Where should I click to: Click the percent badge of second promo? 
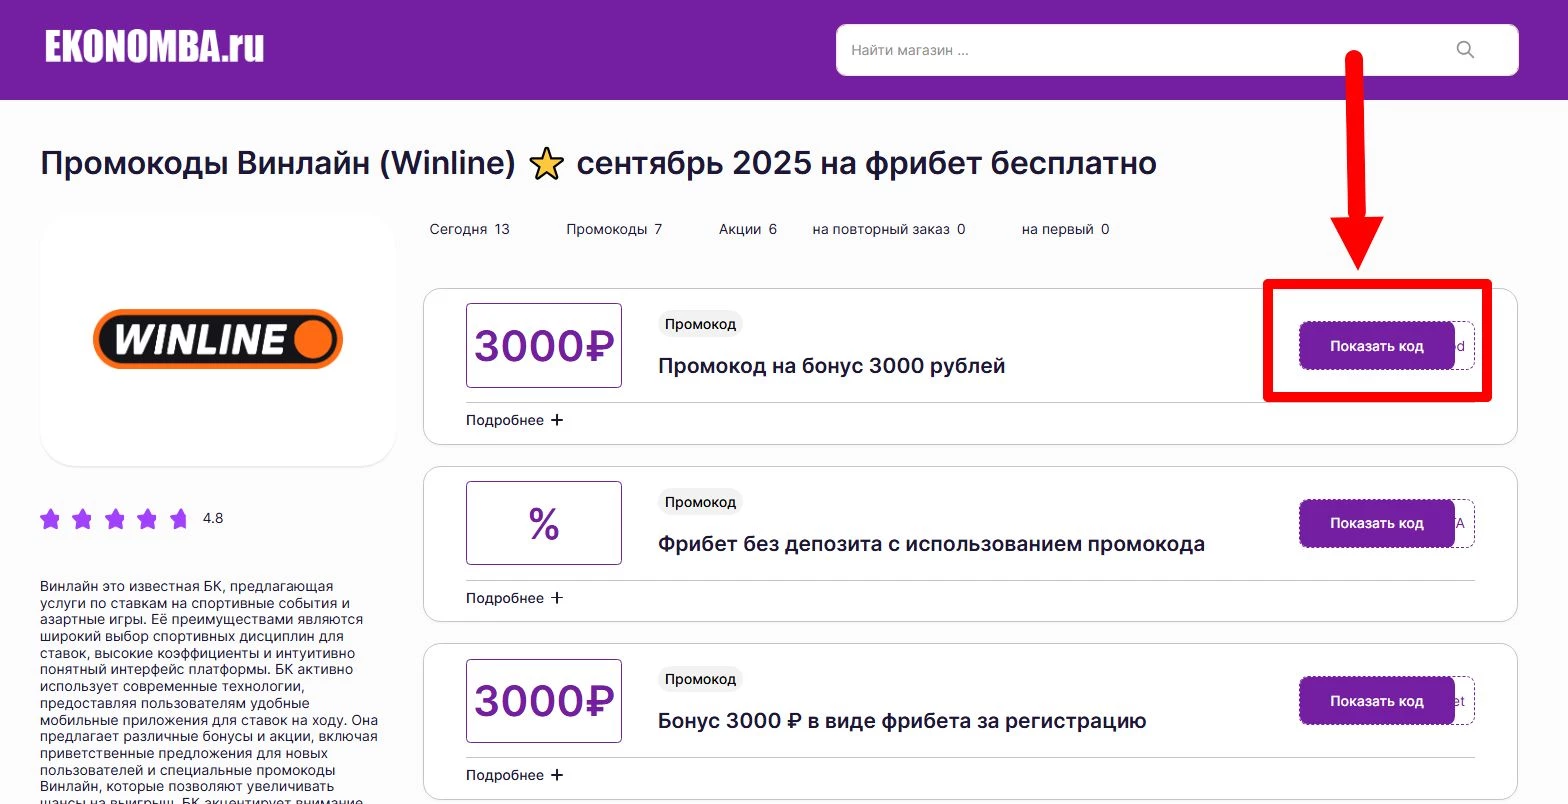pos(543,523)
